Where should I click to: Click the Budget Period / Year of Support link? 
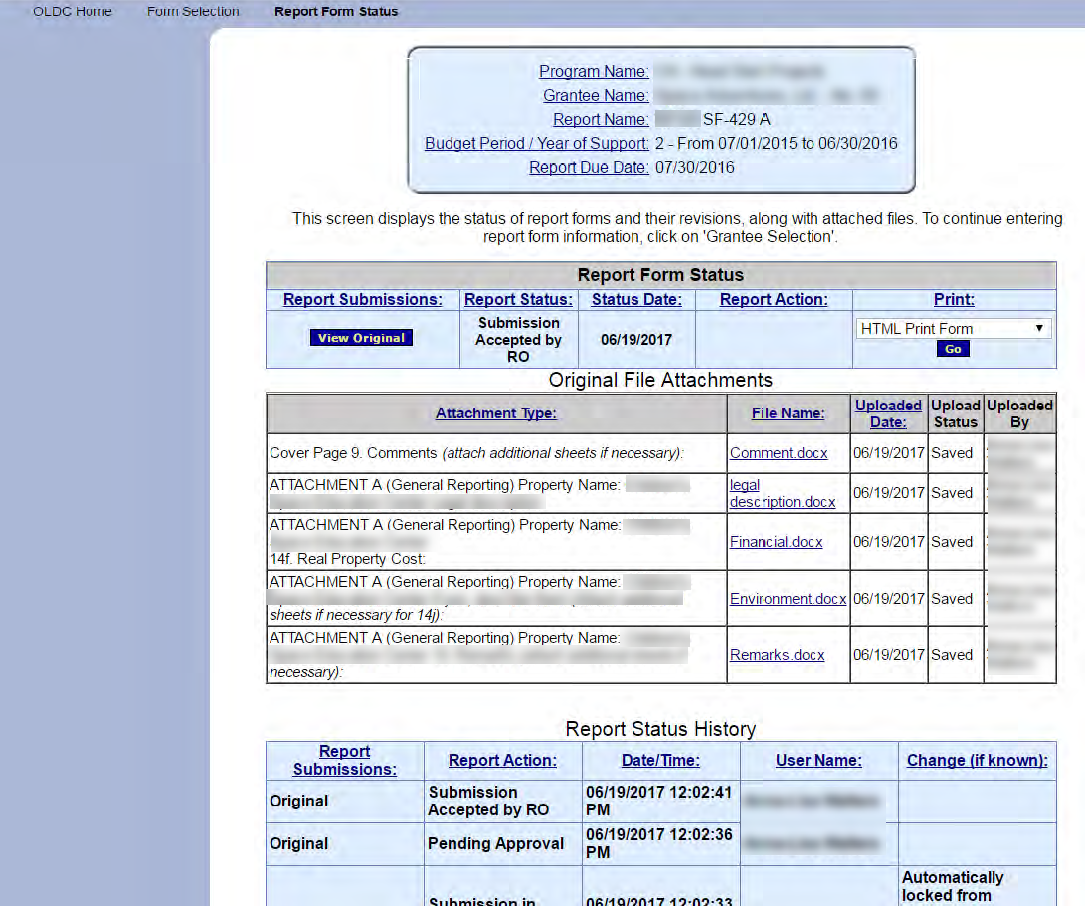coord(536,143)
